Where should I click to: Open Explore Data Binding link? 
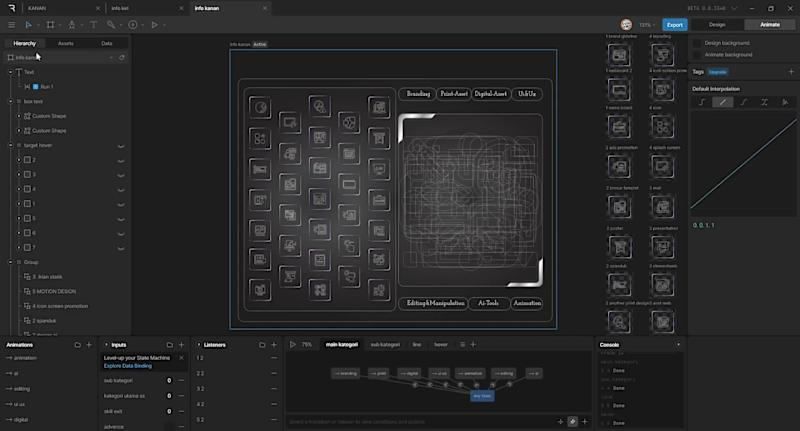tap(128, 366)
